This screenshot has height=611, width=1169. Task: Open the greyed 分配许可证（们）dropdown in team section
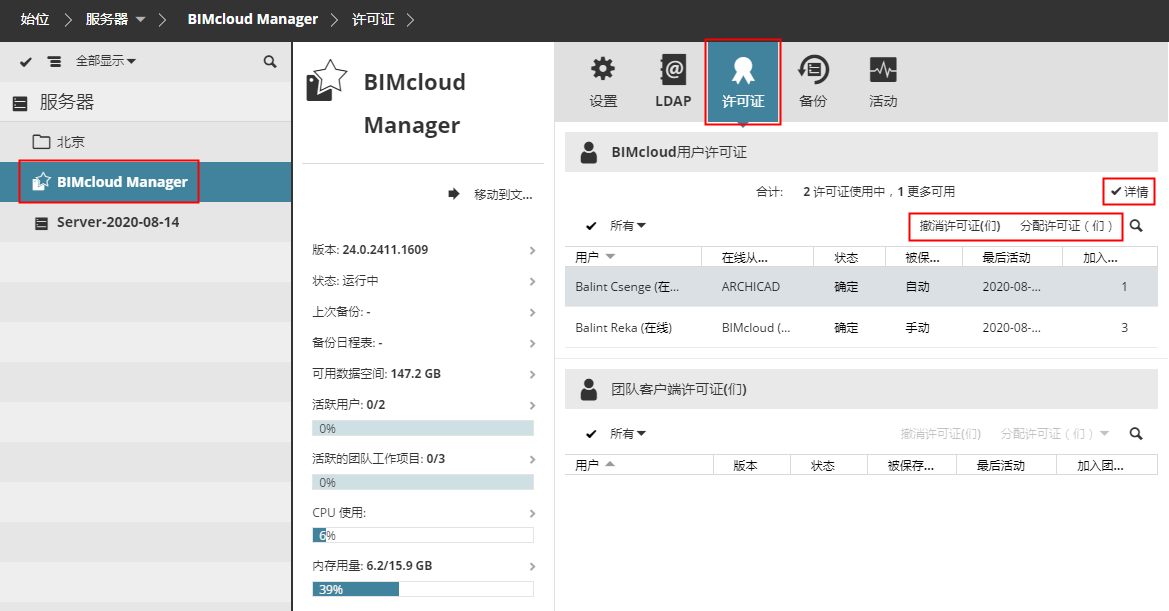tap(1054, 434)
